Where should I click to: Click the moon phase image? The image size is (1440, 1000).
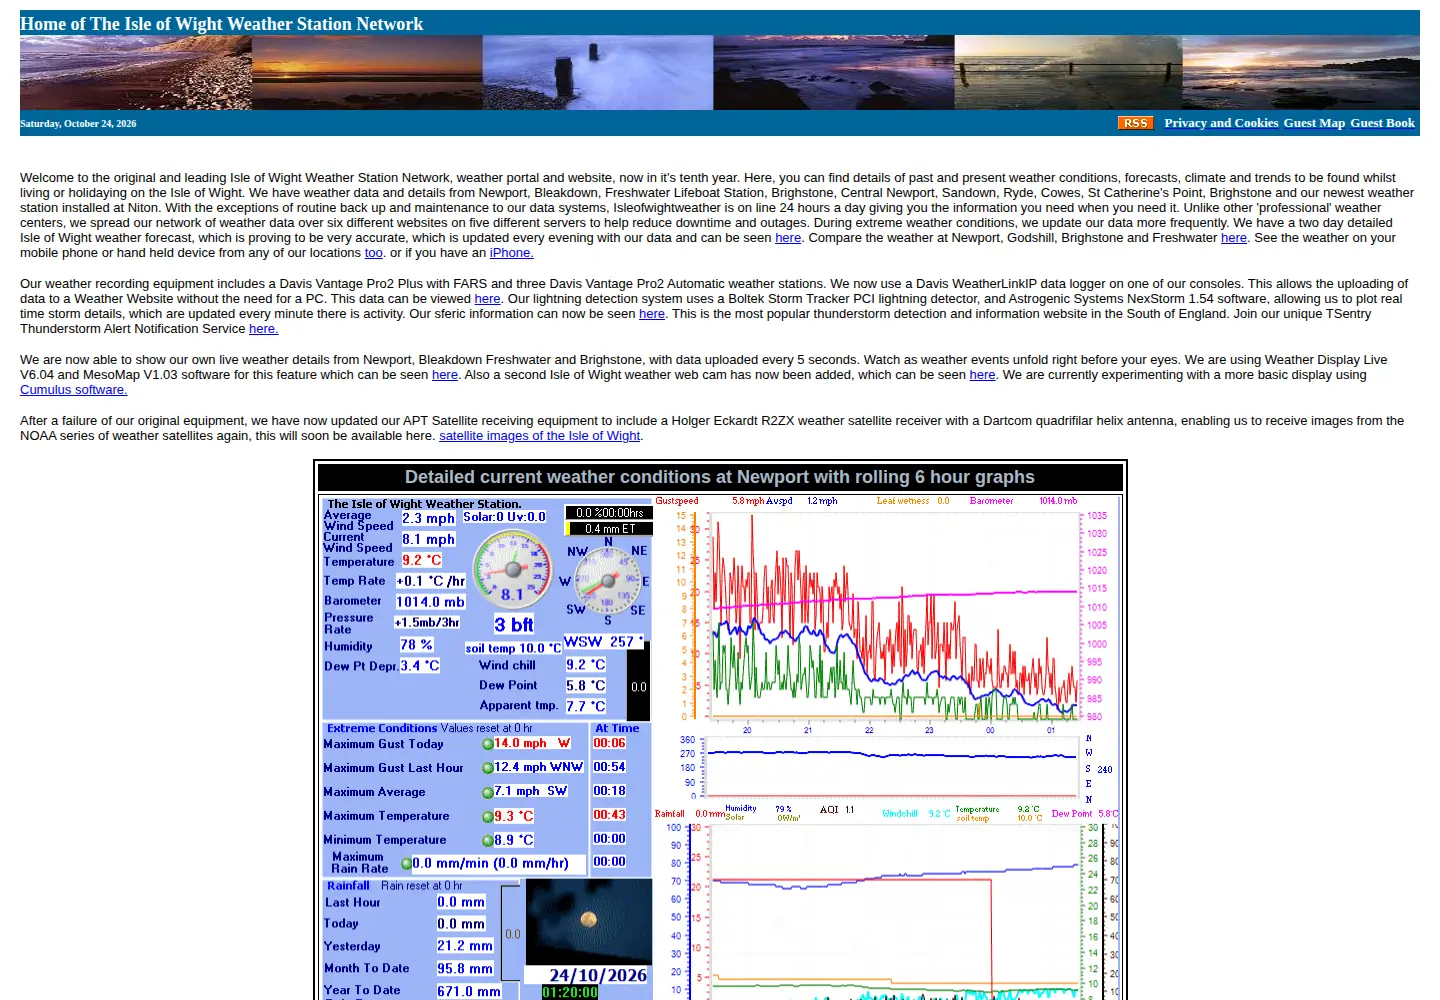(x=589, y=921)
